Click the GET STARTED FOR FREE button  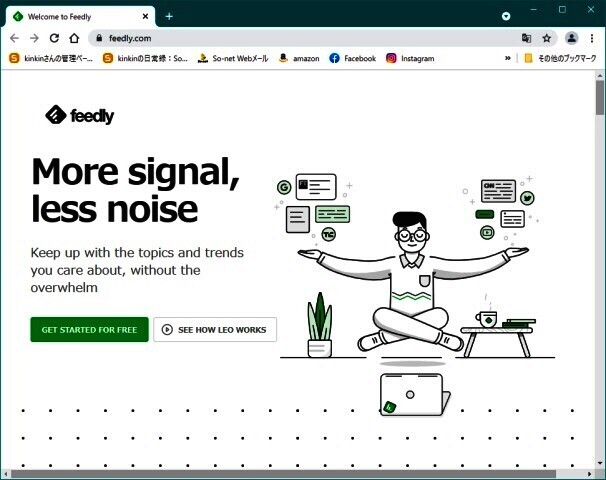89,330
